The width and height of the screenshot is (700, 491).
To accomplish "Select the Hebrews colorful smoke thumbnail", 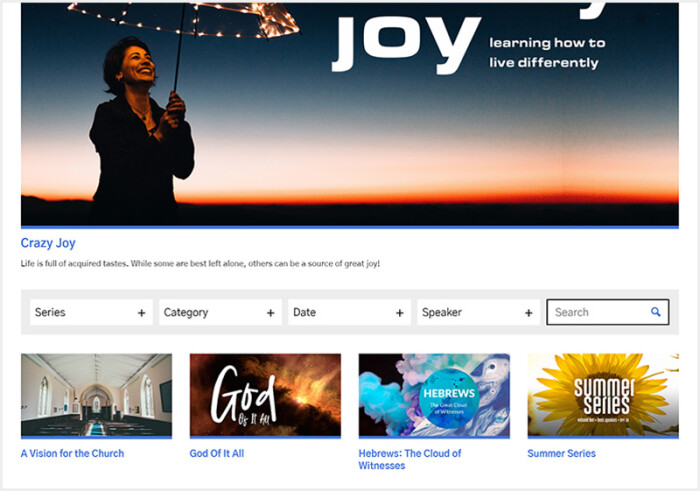I will [434, 395].
